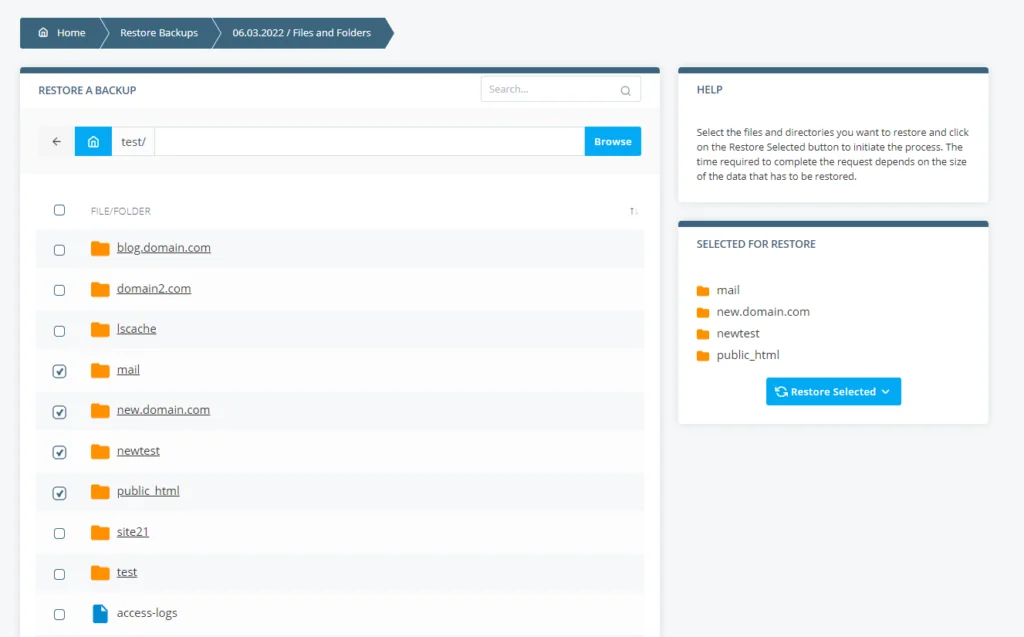Click the back arrow in path bar

pos(57,142)
